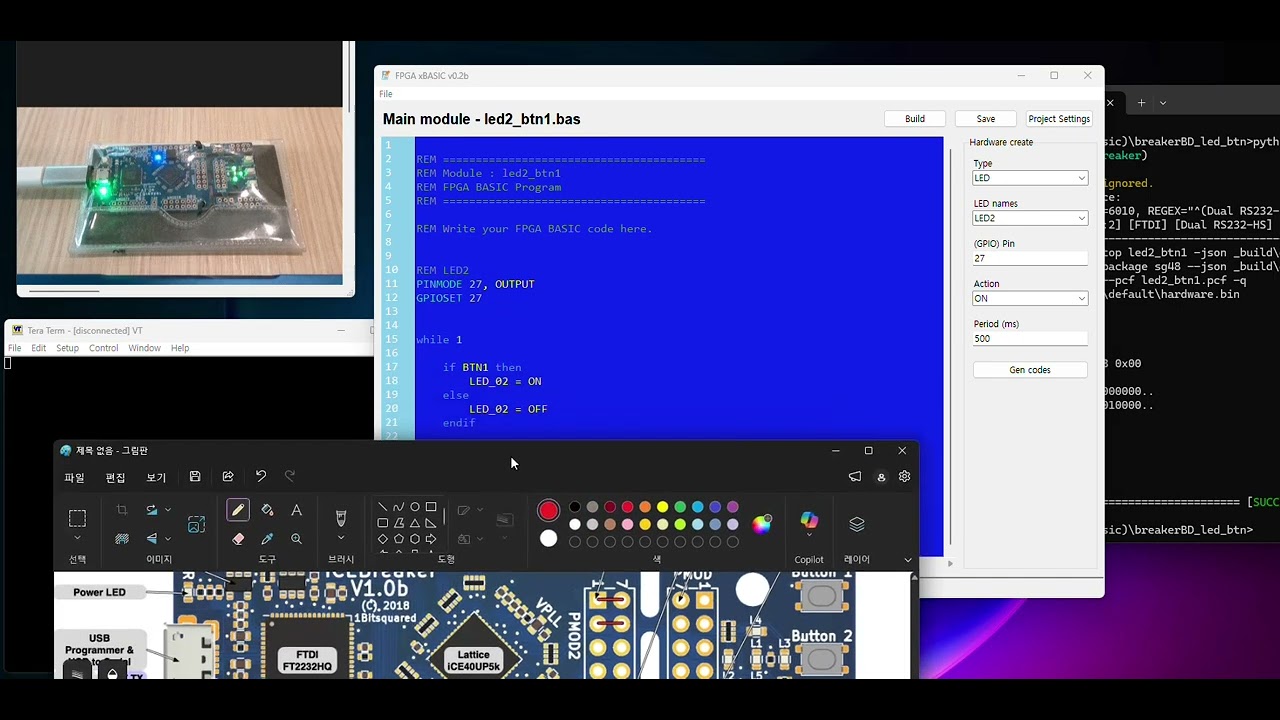Open the Edit colors wheel

762,524
